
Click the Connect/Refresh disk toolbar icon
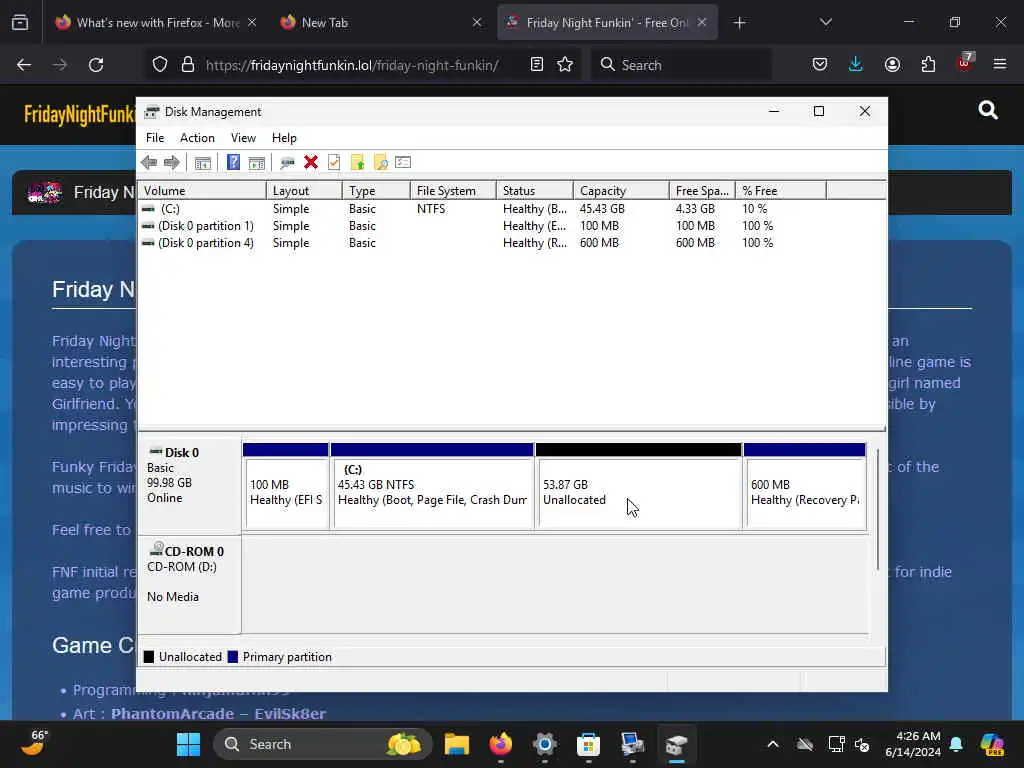tap(287, 163)
